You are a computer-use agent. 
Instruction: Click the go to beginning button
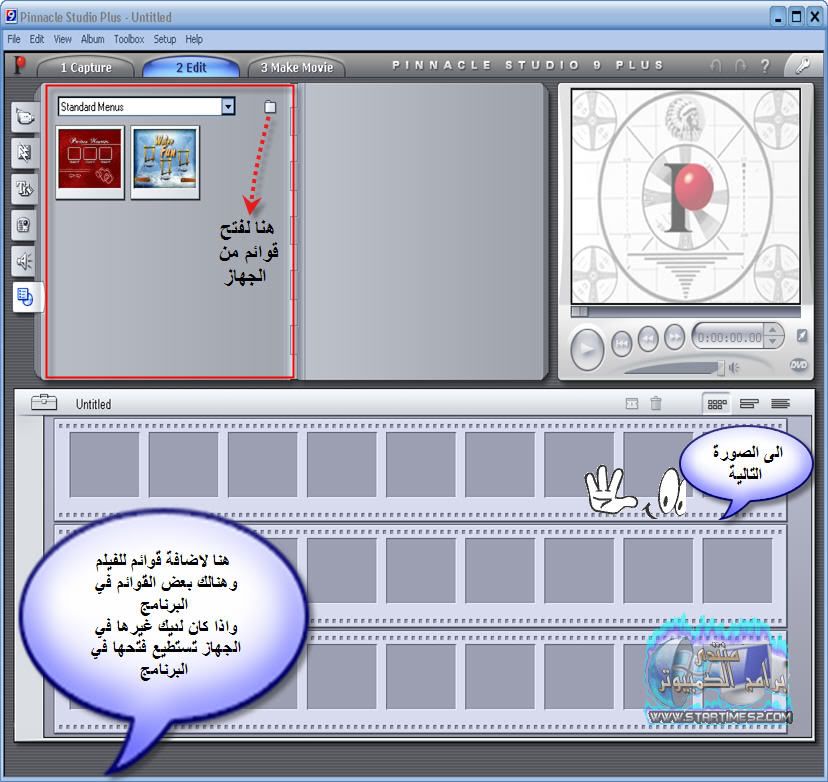click(622, 343)
